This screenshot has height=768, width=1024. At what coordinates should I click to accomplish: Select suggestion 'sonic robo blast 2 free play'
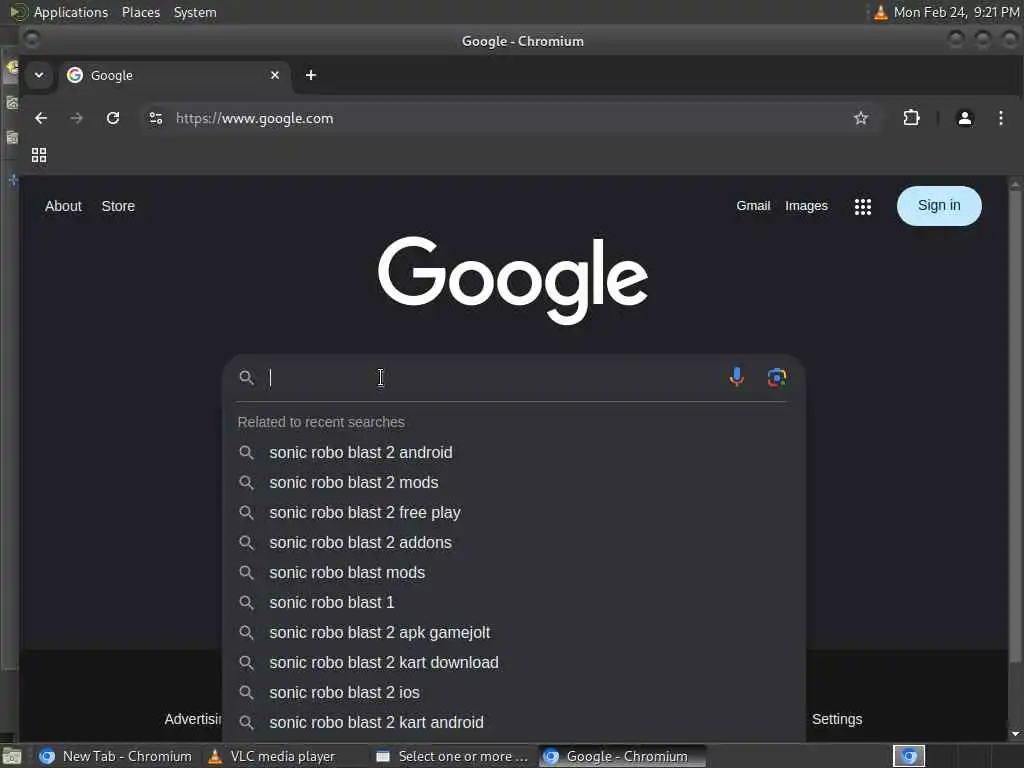click(513, 513)
